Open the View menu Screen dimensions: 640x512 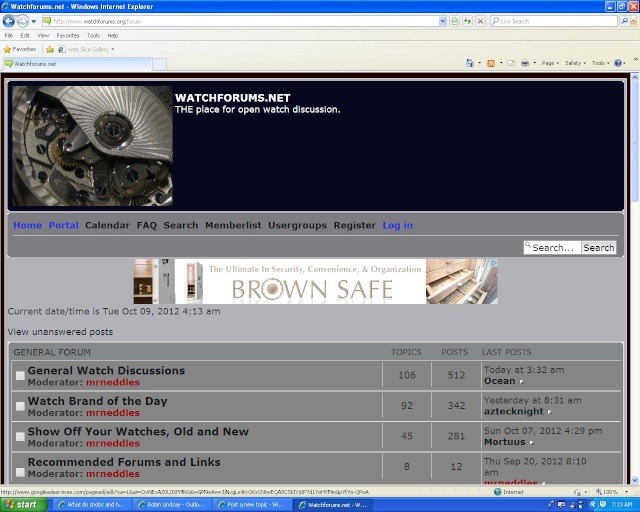pos(43,36)
